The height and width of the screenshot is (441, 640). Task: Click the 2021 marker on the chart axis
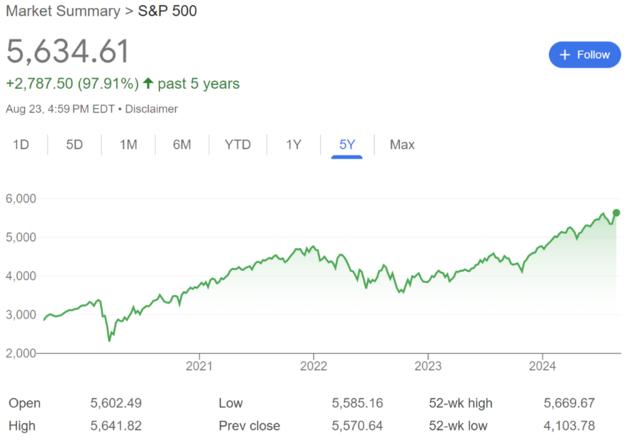[x=199, y=365]
